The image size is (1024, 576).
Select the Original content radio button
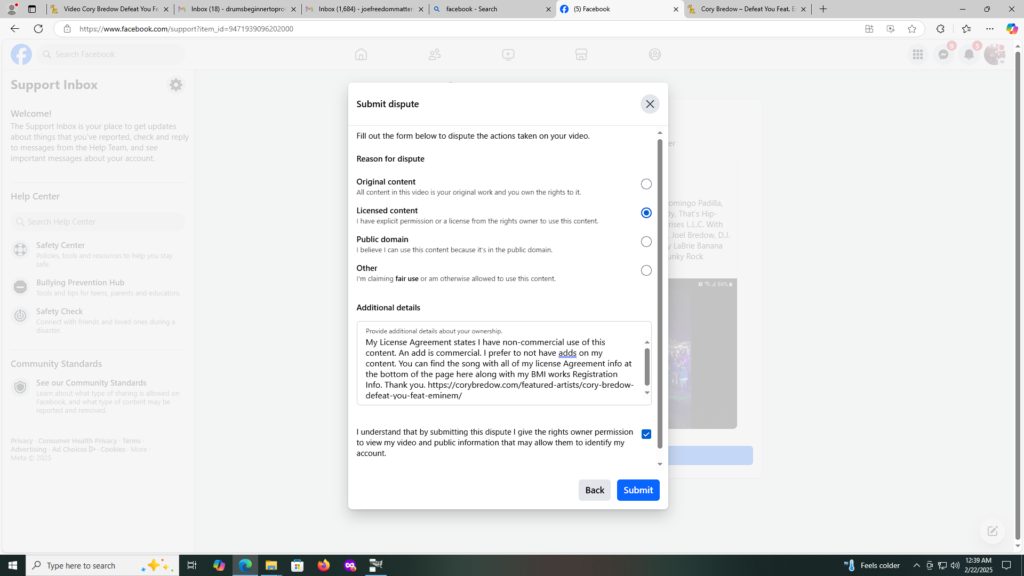pyautogui.click(x=646, y=184)
